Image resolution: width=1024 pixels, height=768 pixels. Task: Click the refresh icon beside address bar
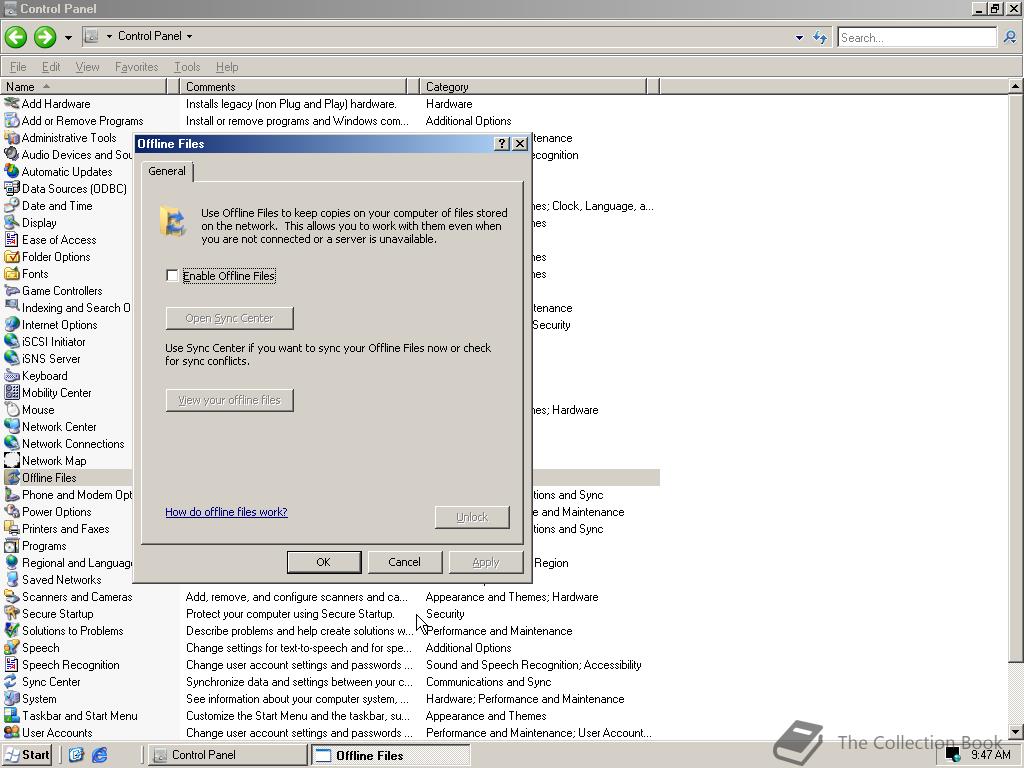tap(820, 37)
